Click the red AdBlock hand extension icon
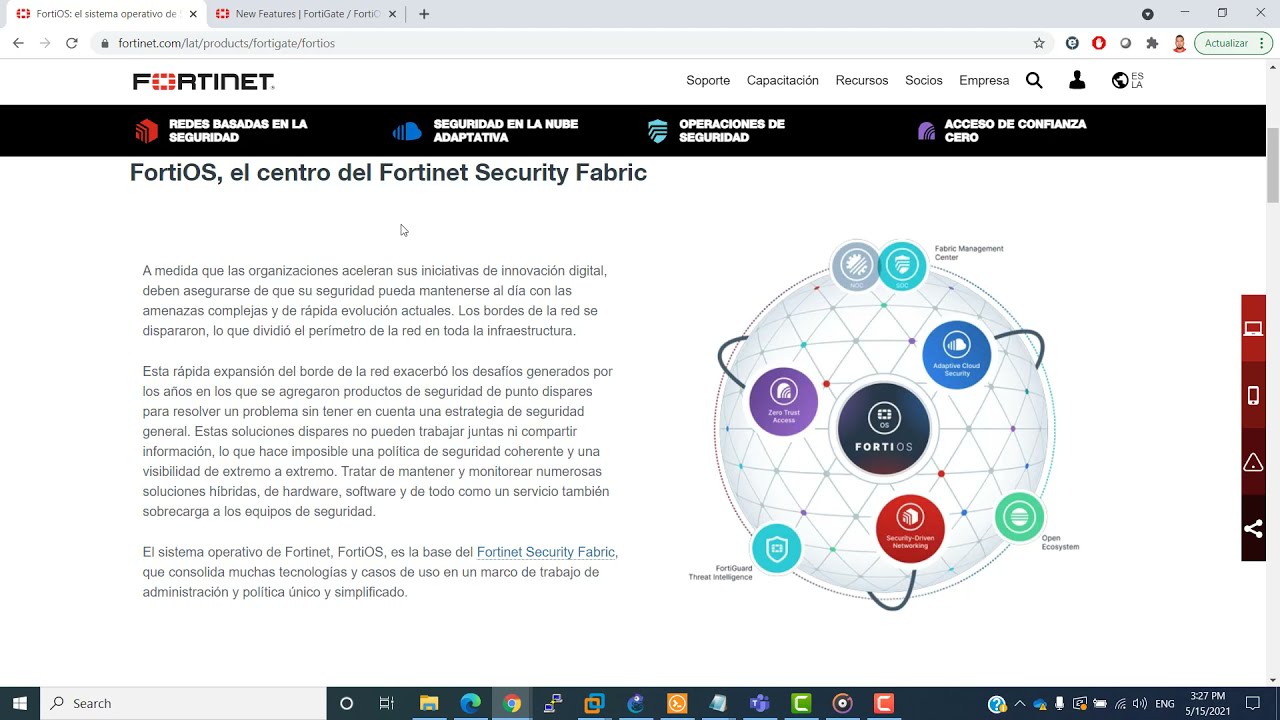 1099,43
